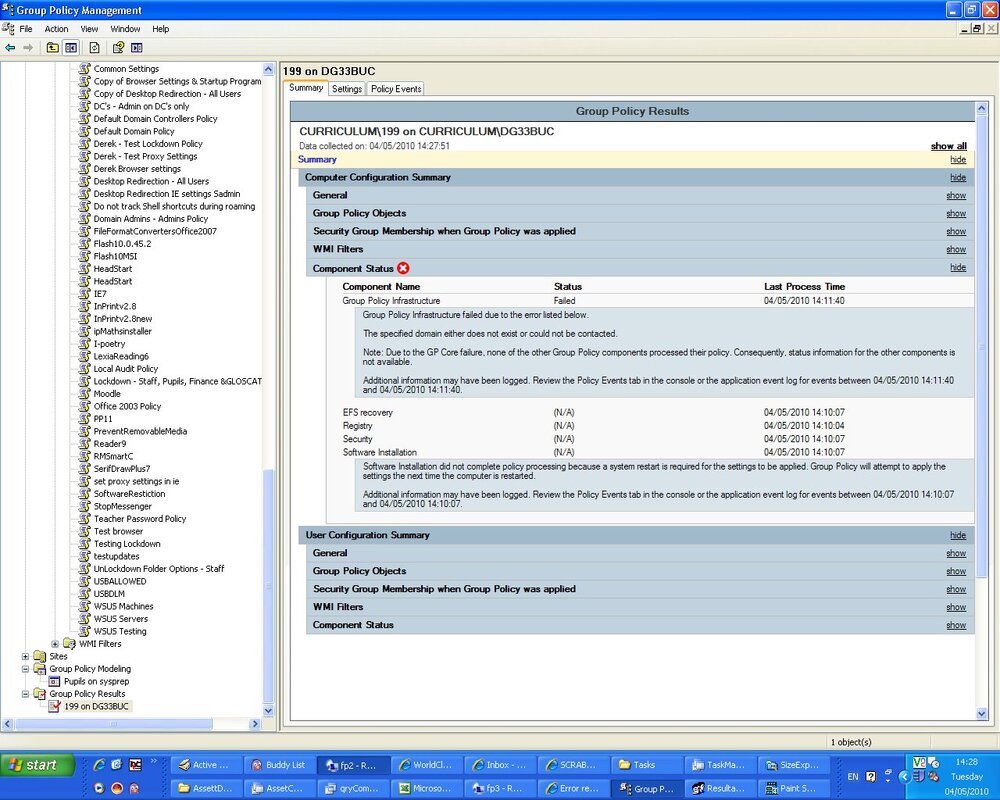Click the show all link
Screen dimensions: 1000x800
click(948, 146)
